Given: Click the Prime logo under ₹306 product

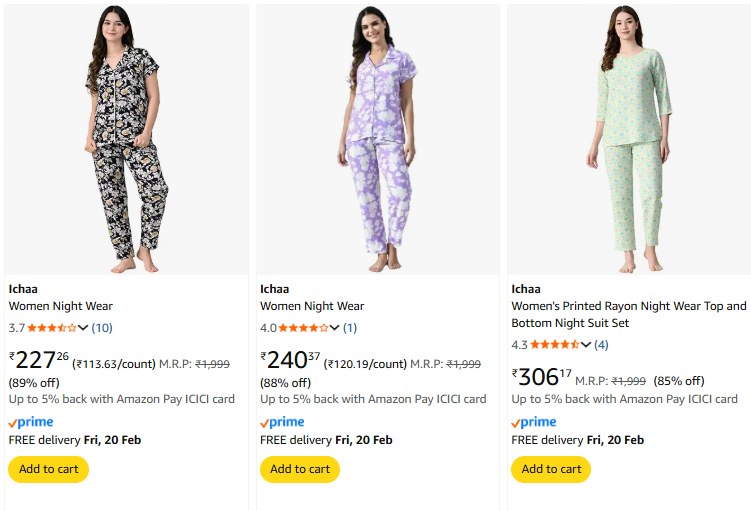Looking at the screenshot, I should point(533,422).
